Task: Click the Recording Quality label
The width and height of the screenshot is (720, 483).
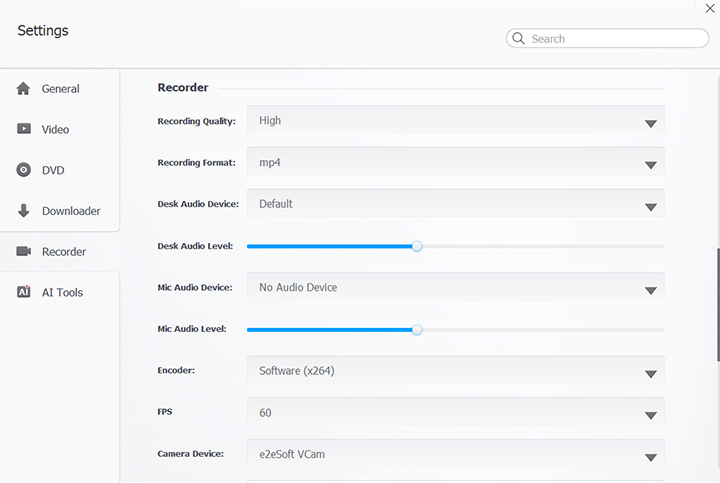Action: click(197, 121)
